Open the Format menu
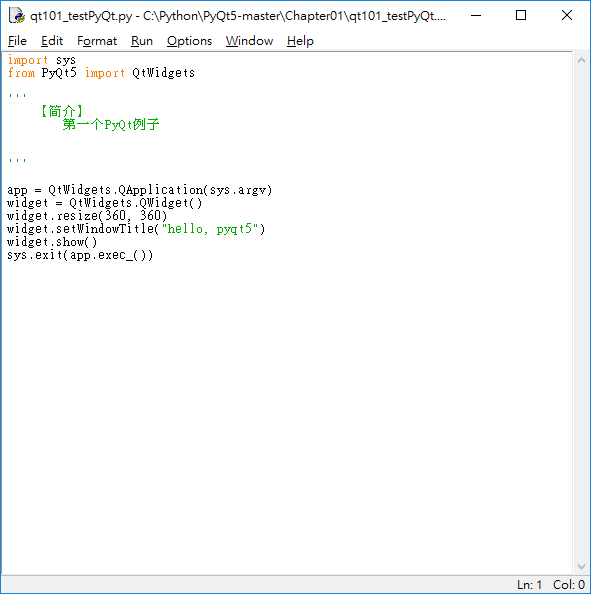This screenshot has height=594, width=591. point(97,41)
